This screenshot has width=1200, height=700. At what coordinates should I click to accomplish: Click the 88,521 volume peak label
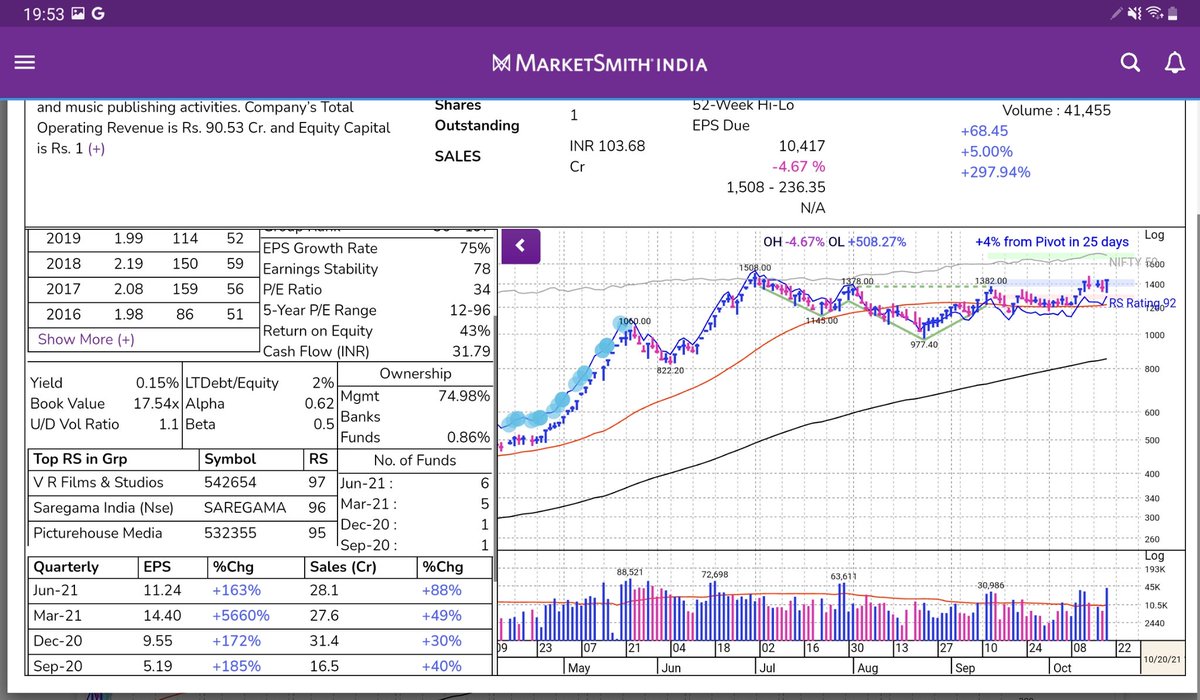click(629, 572)
